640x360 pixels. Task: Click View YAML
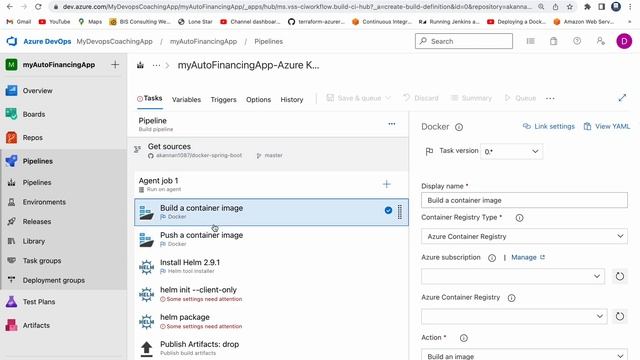point(607,127)
